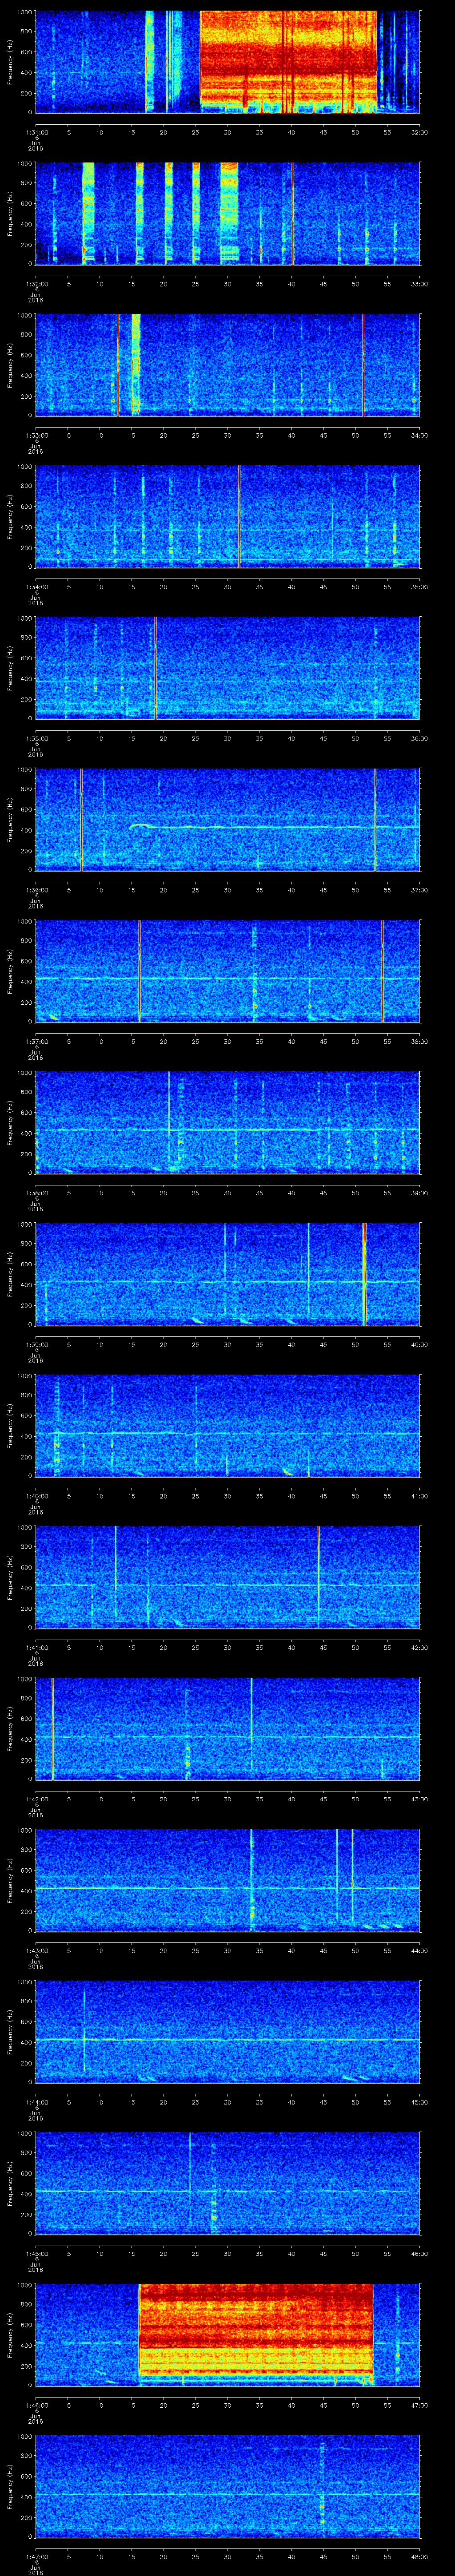Click the 34:00 end time label
The width and height of the screenshot is (455, 2576).
tap(419, 435)
